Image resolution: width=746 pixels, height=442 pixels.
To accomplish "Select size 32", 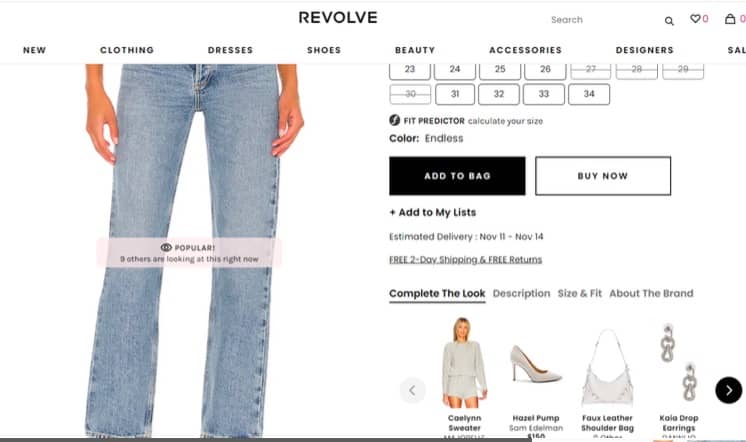I will [x=499, y=94].
